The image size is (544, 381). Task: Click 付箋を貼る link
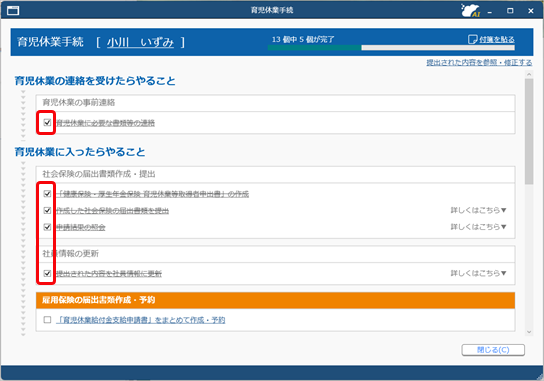[x=497, y=40]
